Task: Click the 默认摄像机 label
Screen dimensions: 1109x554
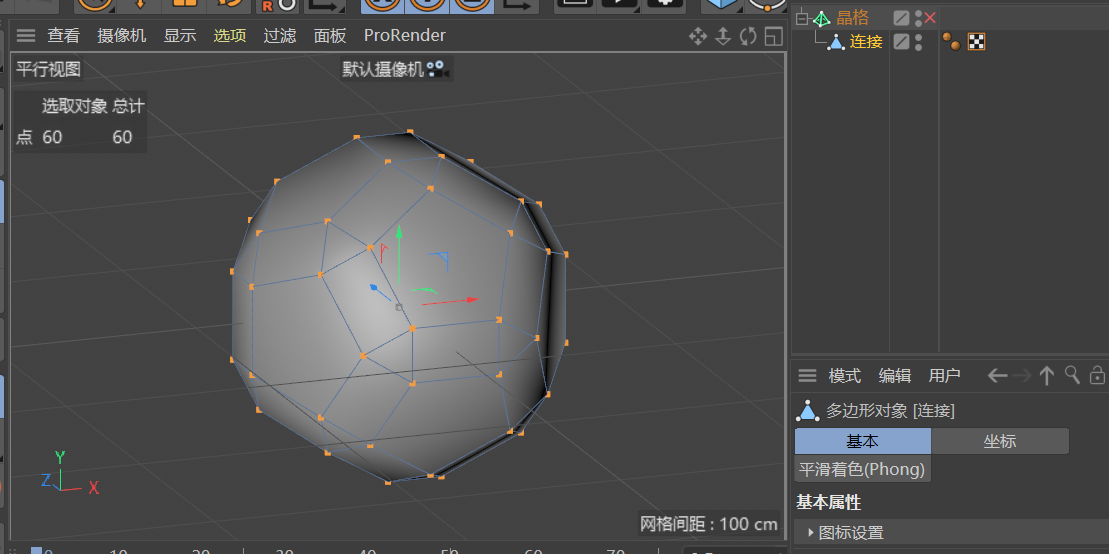Action: [383, 69]
